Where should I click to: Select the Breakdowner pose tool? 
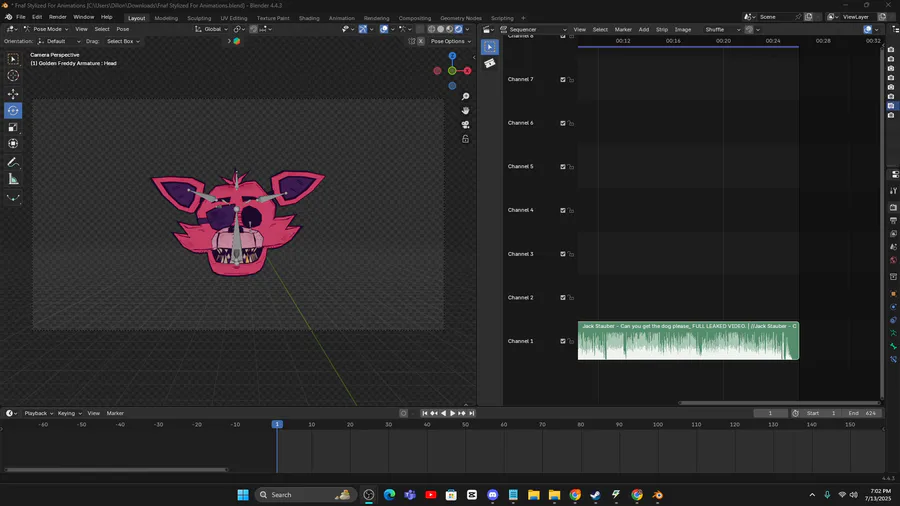coord(13,198)
